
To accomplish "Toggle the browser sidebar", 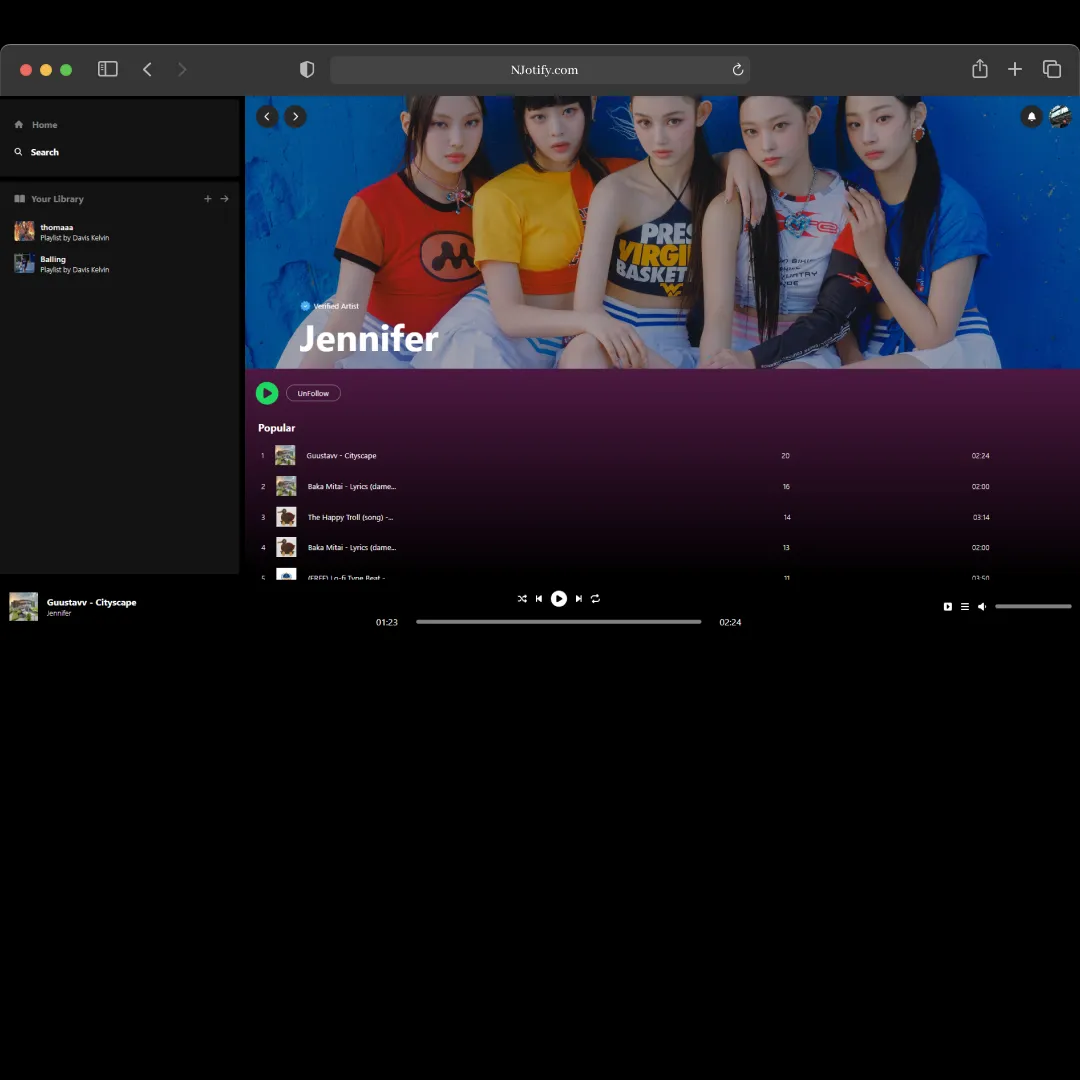I will click(x=107, y=69).
